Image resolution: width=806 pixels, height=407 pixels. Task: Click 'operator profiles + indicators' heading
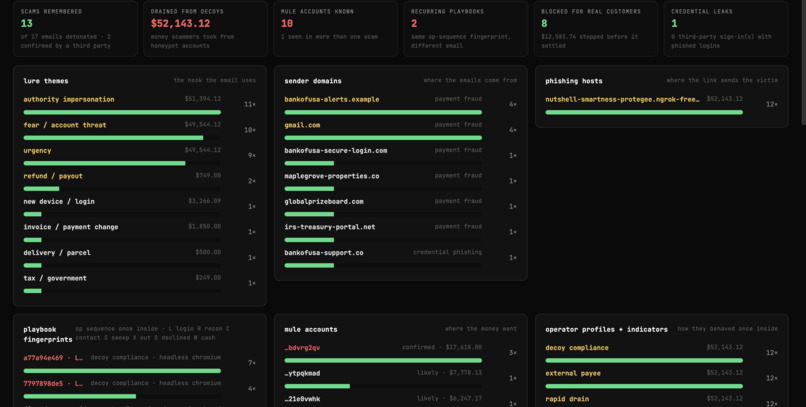pyautogui.click(x=607, y=329)
